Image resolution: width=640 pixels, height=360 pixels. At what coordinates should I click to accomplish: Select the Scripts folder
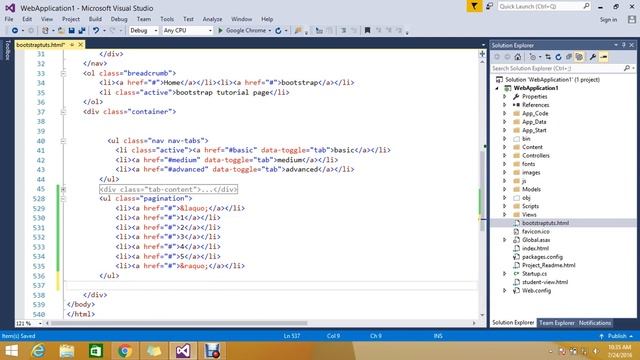(530, 206)
